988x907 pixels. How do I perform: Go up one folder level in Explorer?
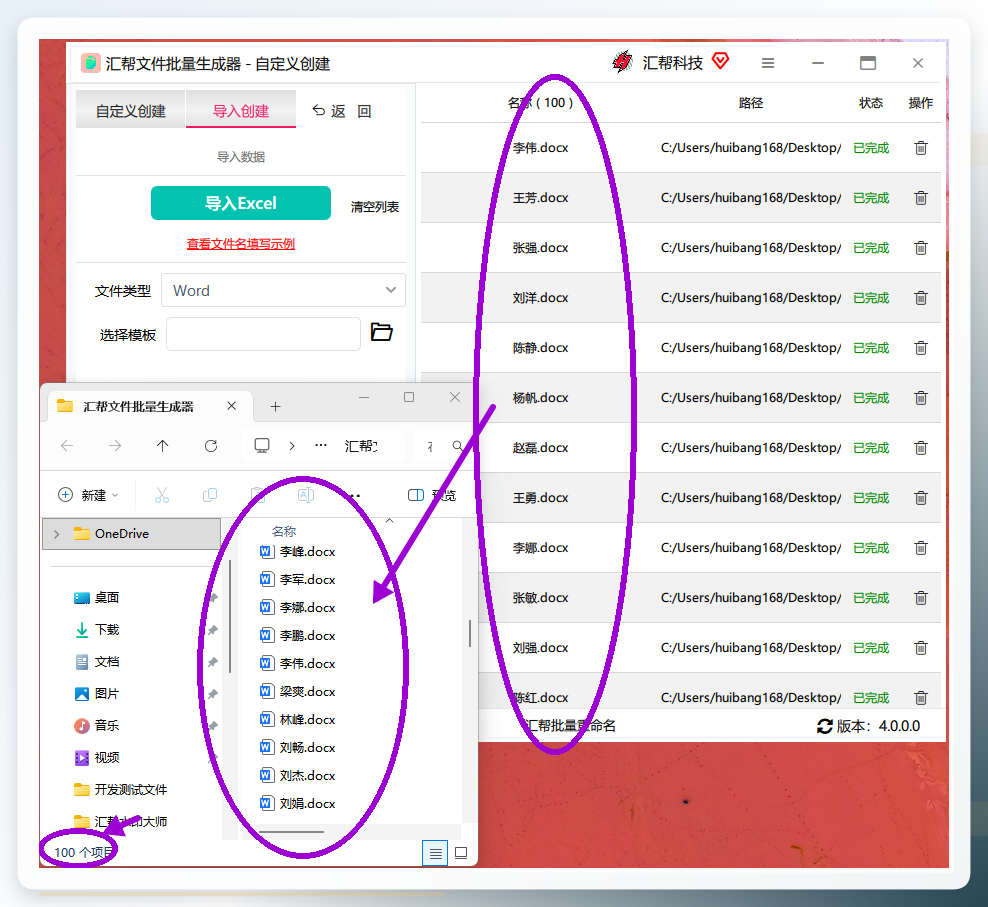pos(163,446)
